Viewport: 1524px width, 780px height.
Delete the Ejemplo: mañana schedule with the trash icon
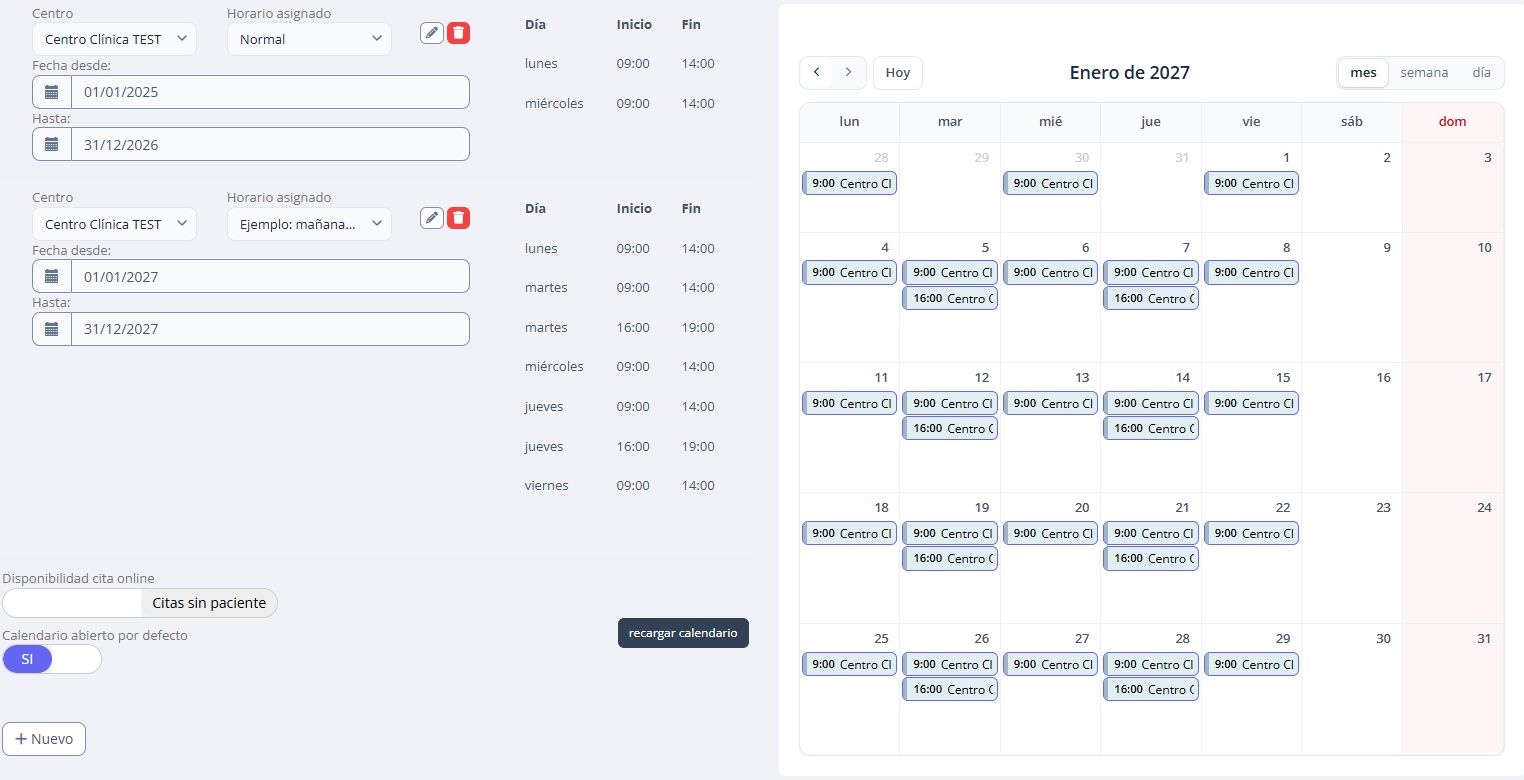tap(458, 217)
